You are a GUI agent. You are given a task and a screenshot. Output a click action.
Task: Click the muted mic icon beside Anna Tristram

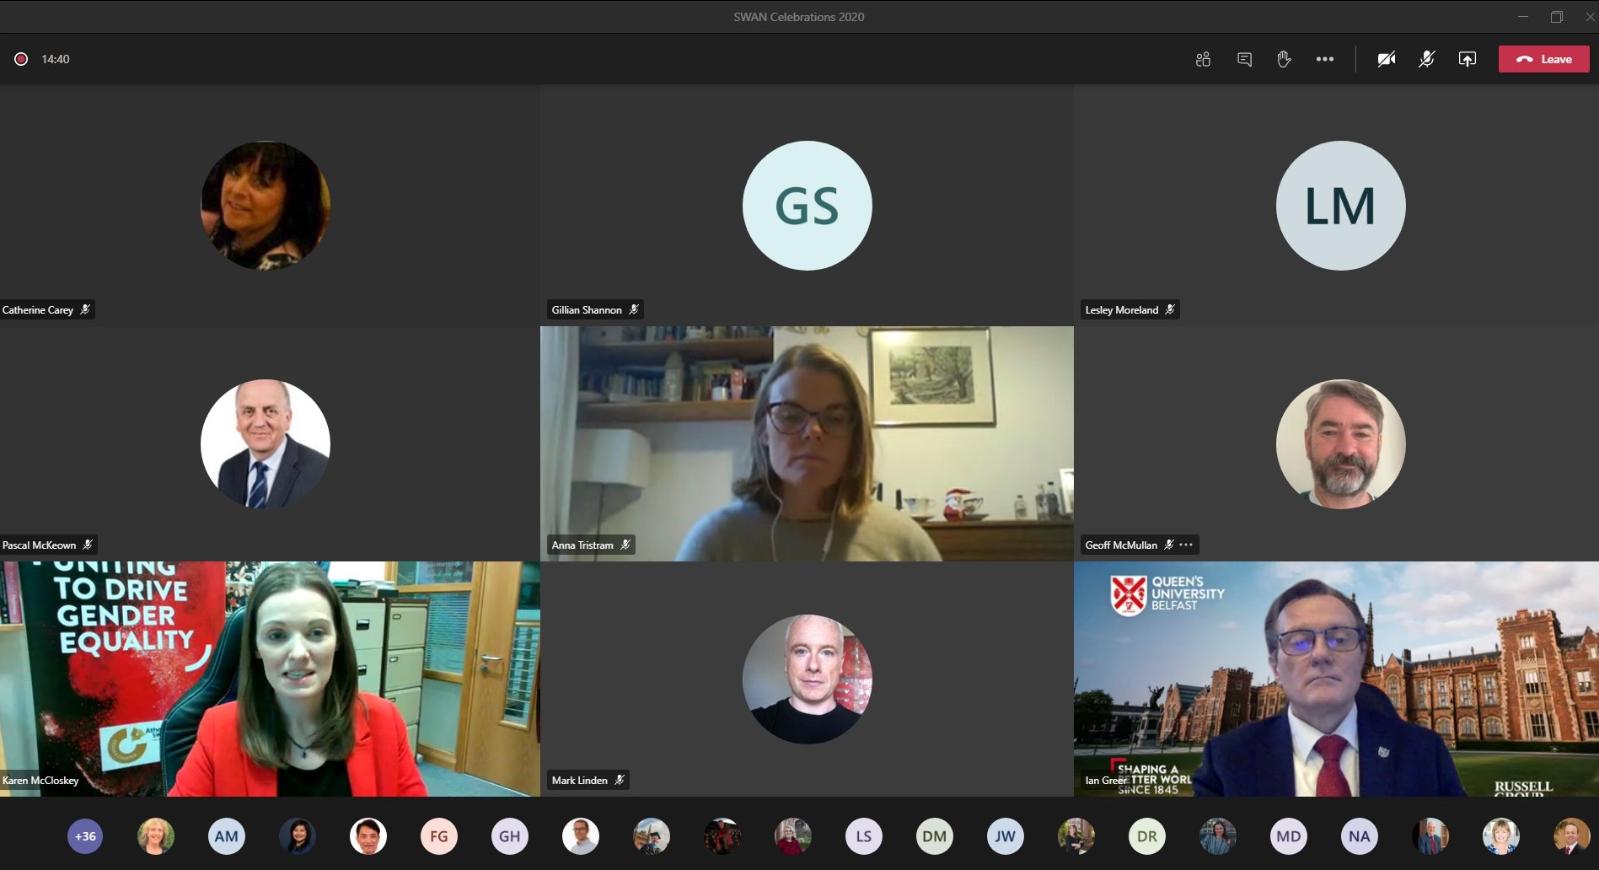tap(625, 545)
